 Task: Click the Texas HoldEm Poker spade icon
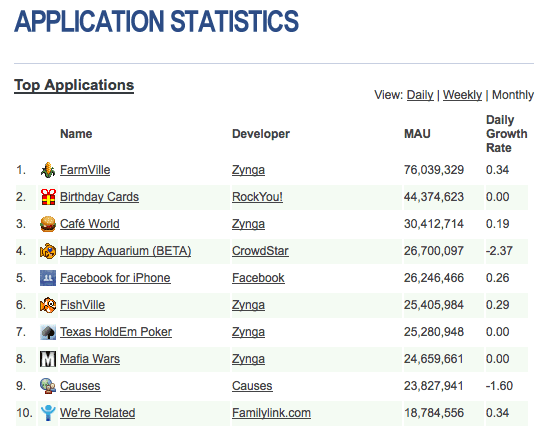[x=48, y=332]
